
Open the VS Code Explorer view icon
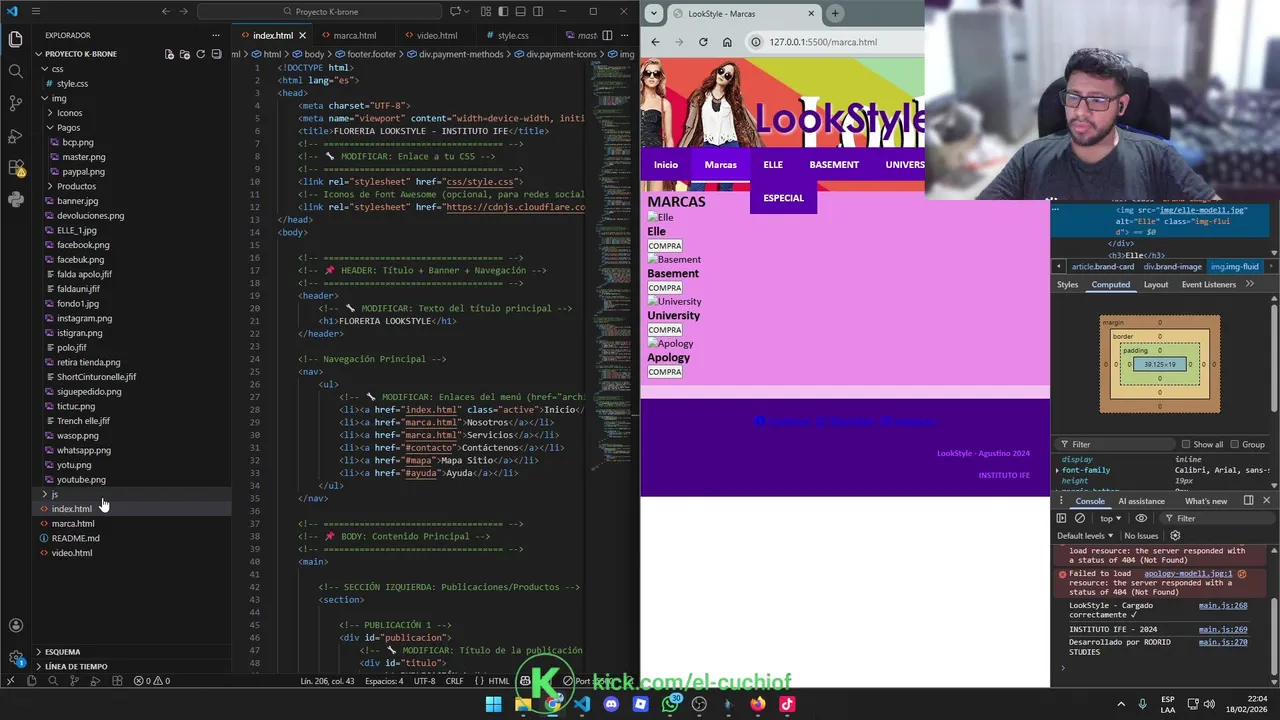coord(15,39)
